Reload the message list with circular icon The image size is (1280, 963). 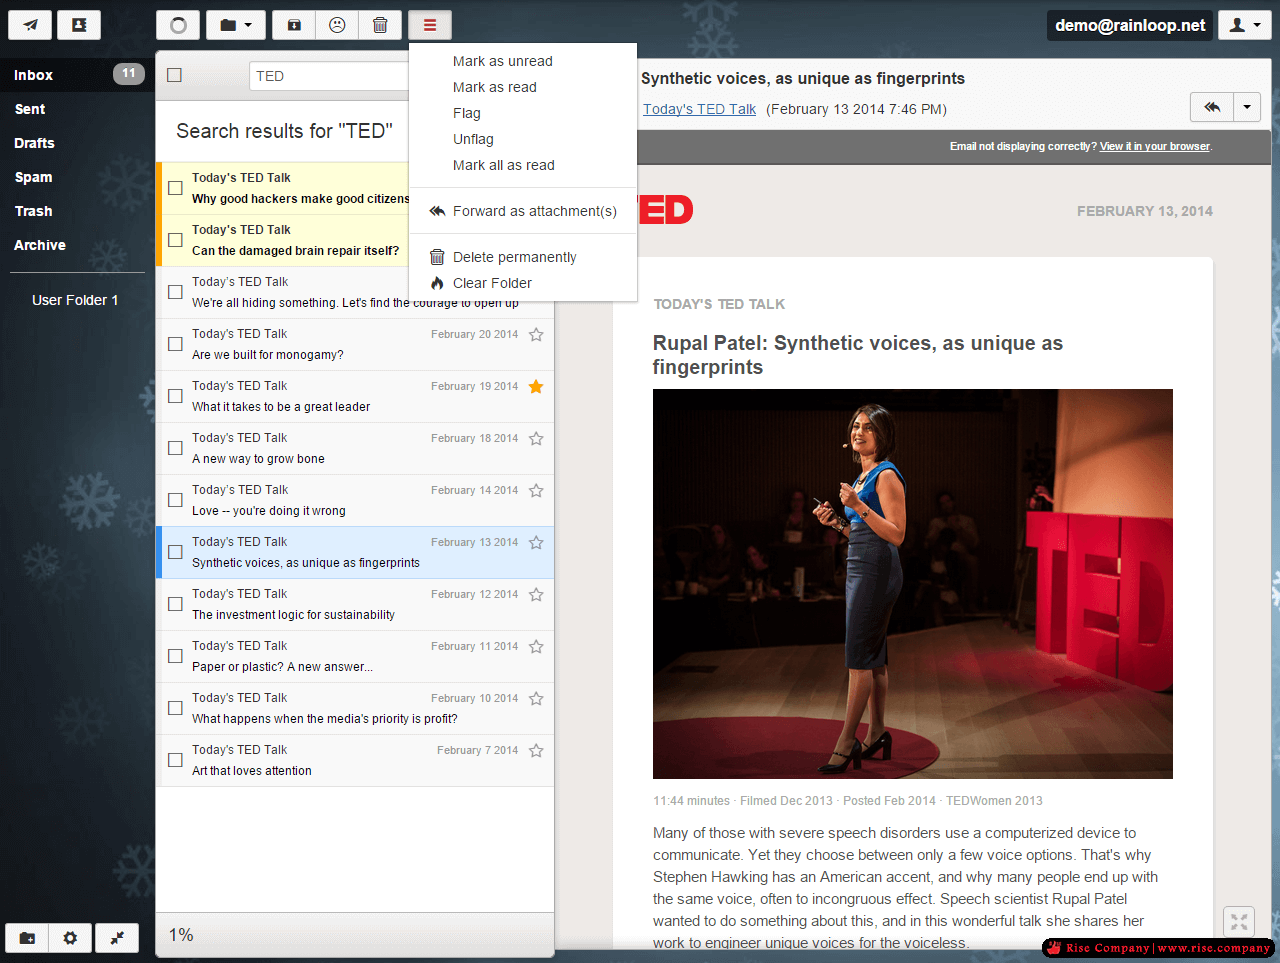[x=178, y=25]
